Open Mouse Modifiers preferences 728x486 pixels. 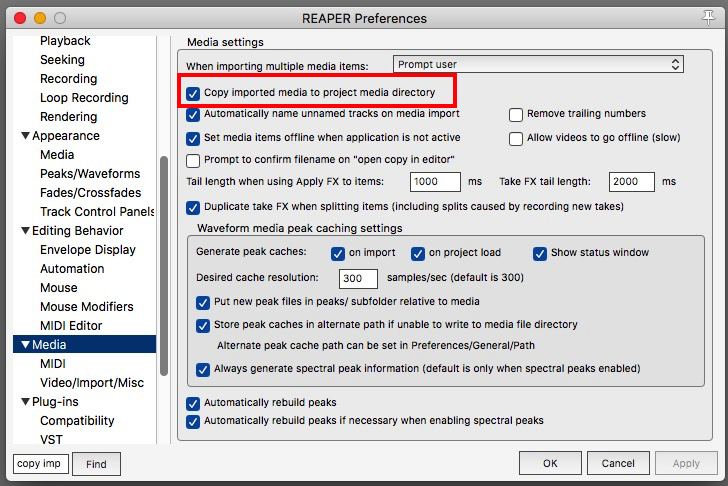[x=87, y=307]
